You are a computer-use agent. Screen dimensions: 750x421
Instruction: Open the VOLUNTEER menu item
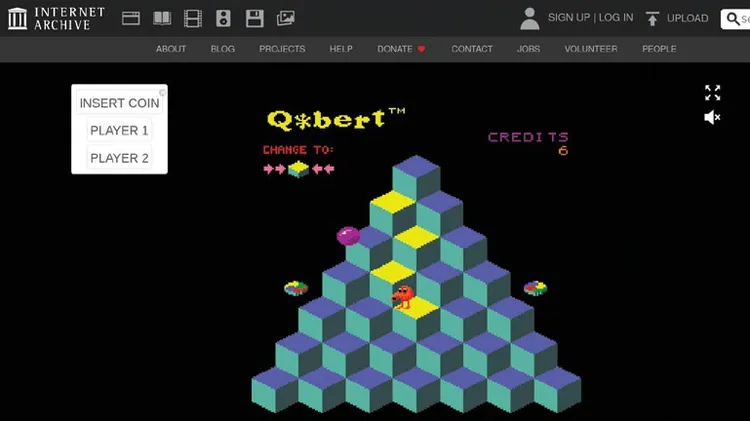591,49
